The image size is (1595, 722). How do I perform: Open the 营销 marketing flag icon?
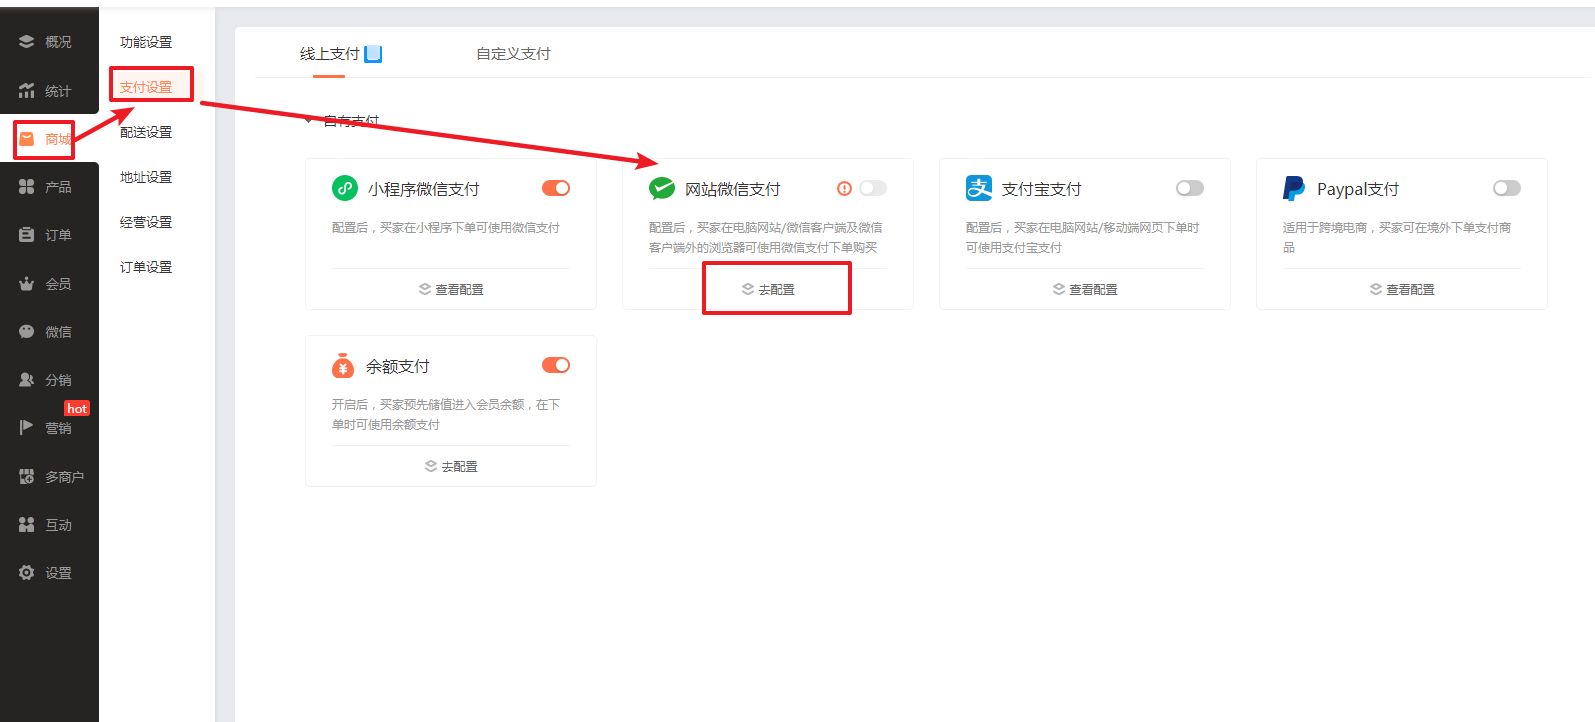click(27, 428)
